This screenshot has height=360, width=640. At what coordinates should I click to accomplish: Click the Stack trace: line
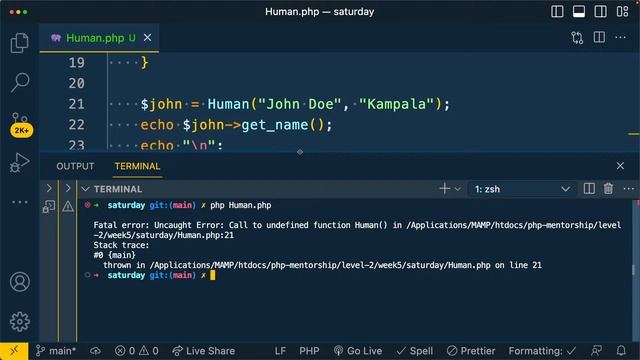[121, 245]
